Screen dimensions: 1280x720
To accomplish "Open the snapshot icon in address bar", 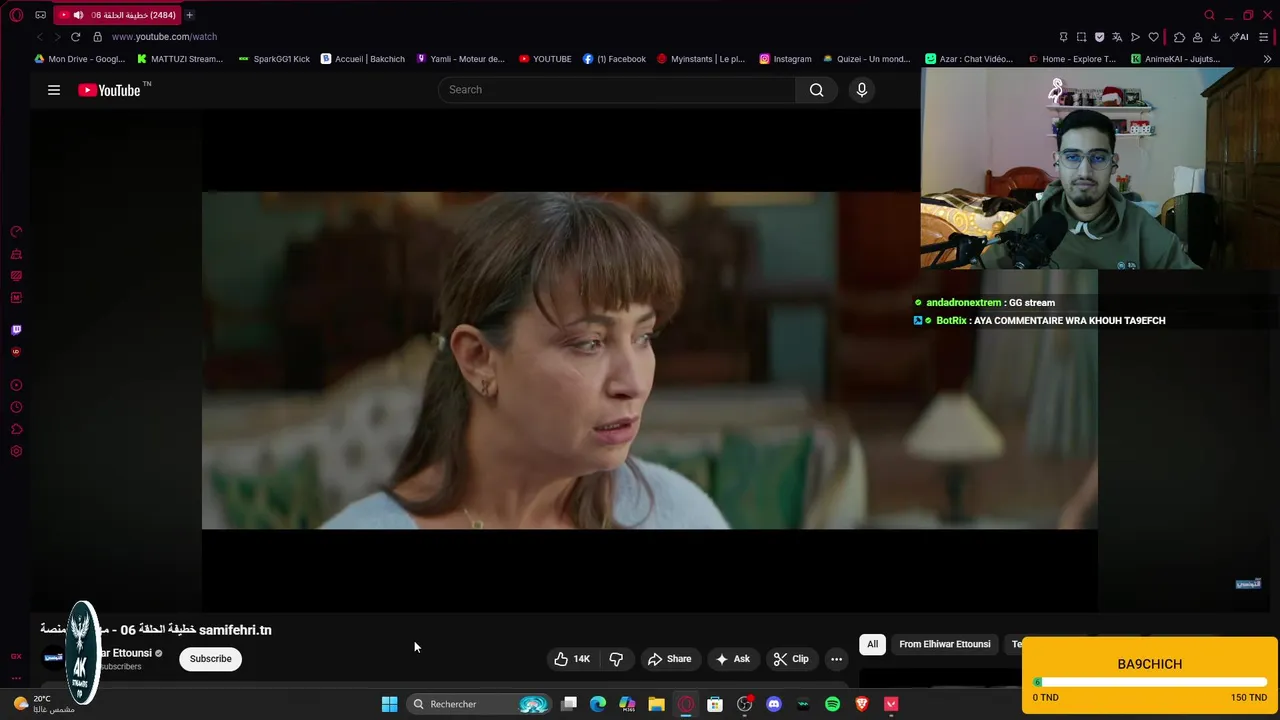I will pyautogui.click(x=1081, y=37).
